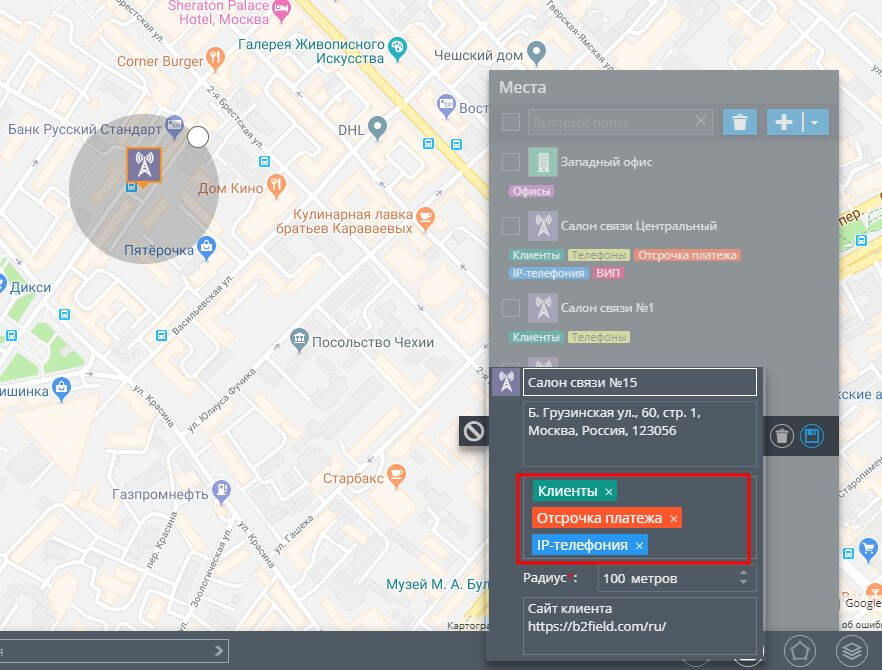Open the map layers icon in the bottom bar
Image resolution: width=882 pixels, height=670 pixels.
(852, 651)
